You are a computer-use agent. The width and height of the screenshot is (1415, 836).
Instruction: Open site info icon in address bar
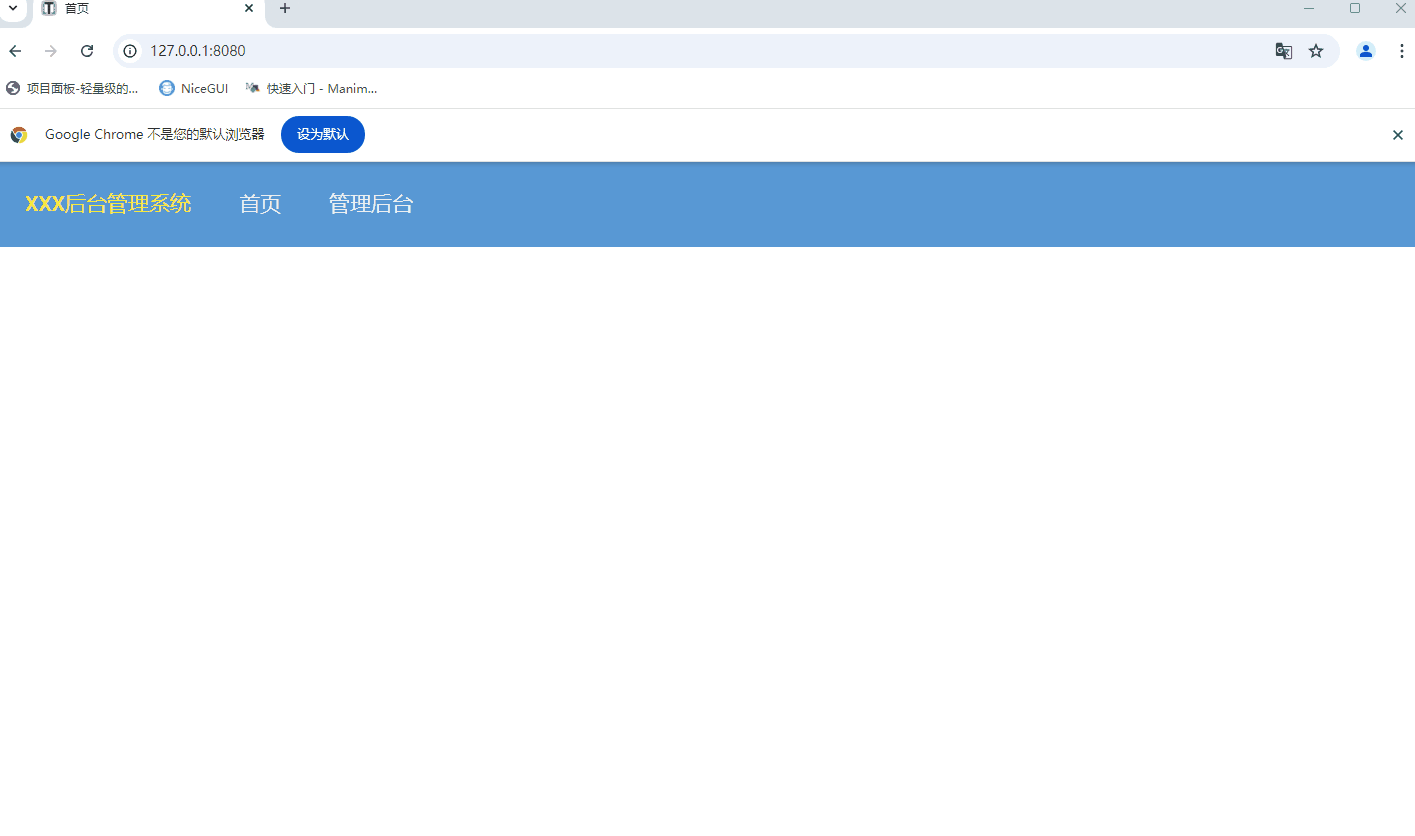coord(130,51)
